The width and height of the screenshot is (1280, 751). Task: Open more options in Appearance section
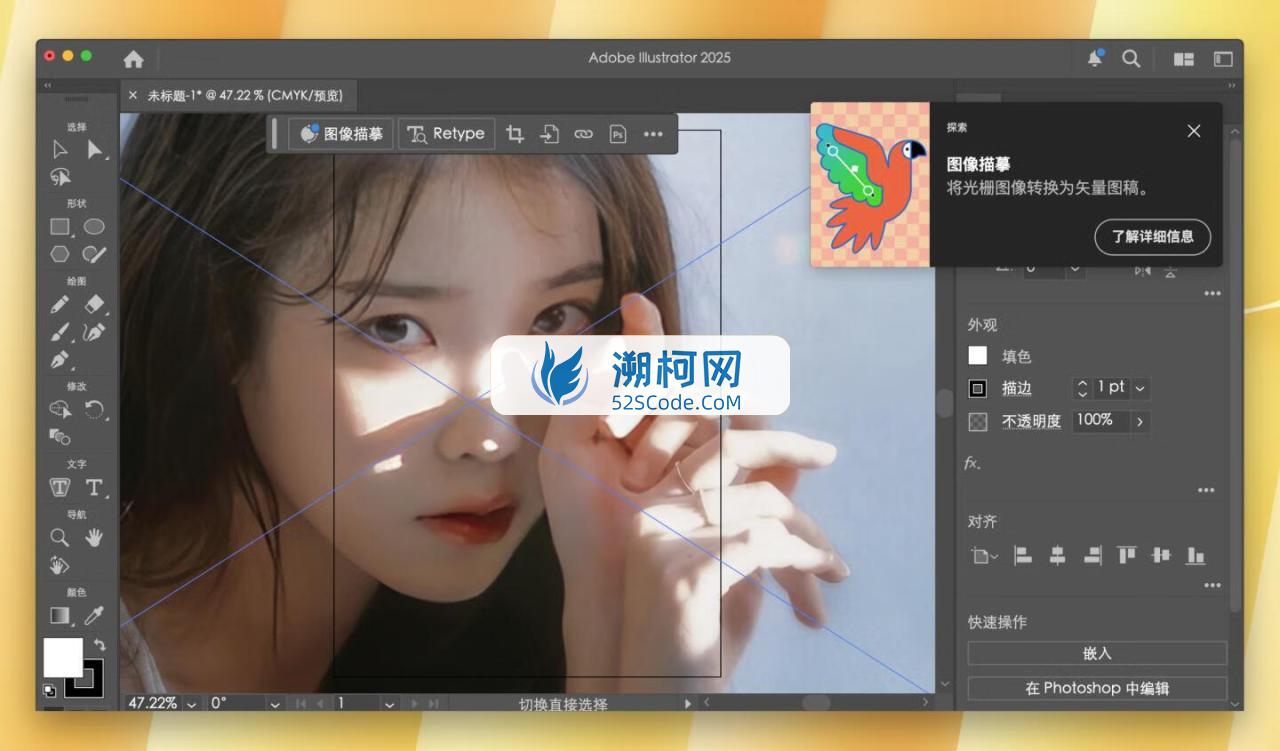pos(1206,491)
